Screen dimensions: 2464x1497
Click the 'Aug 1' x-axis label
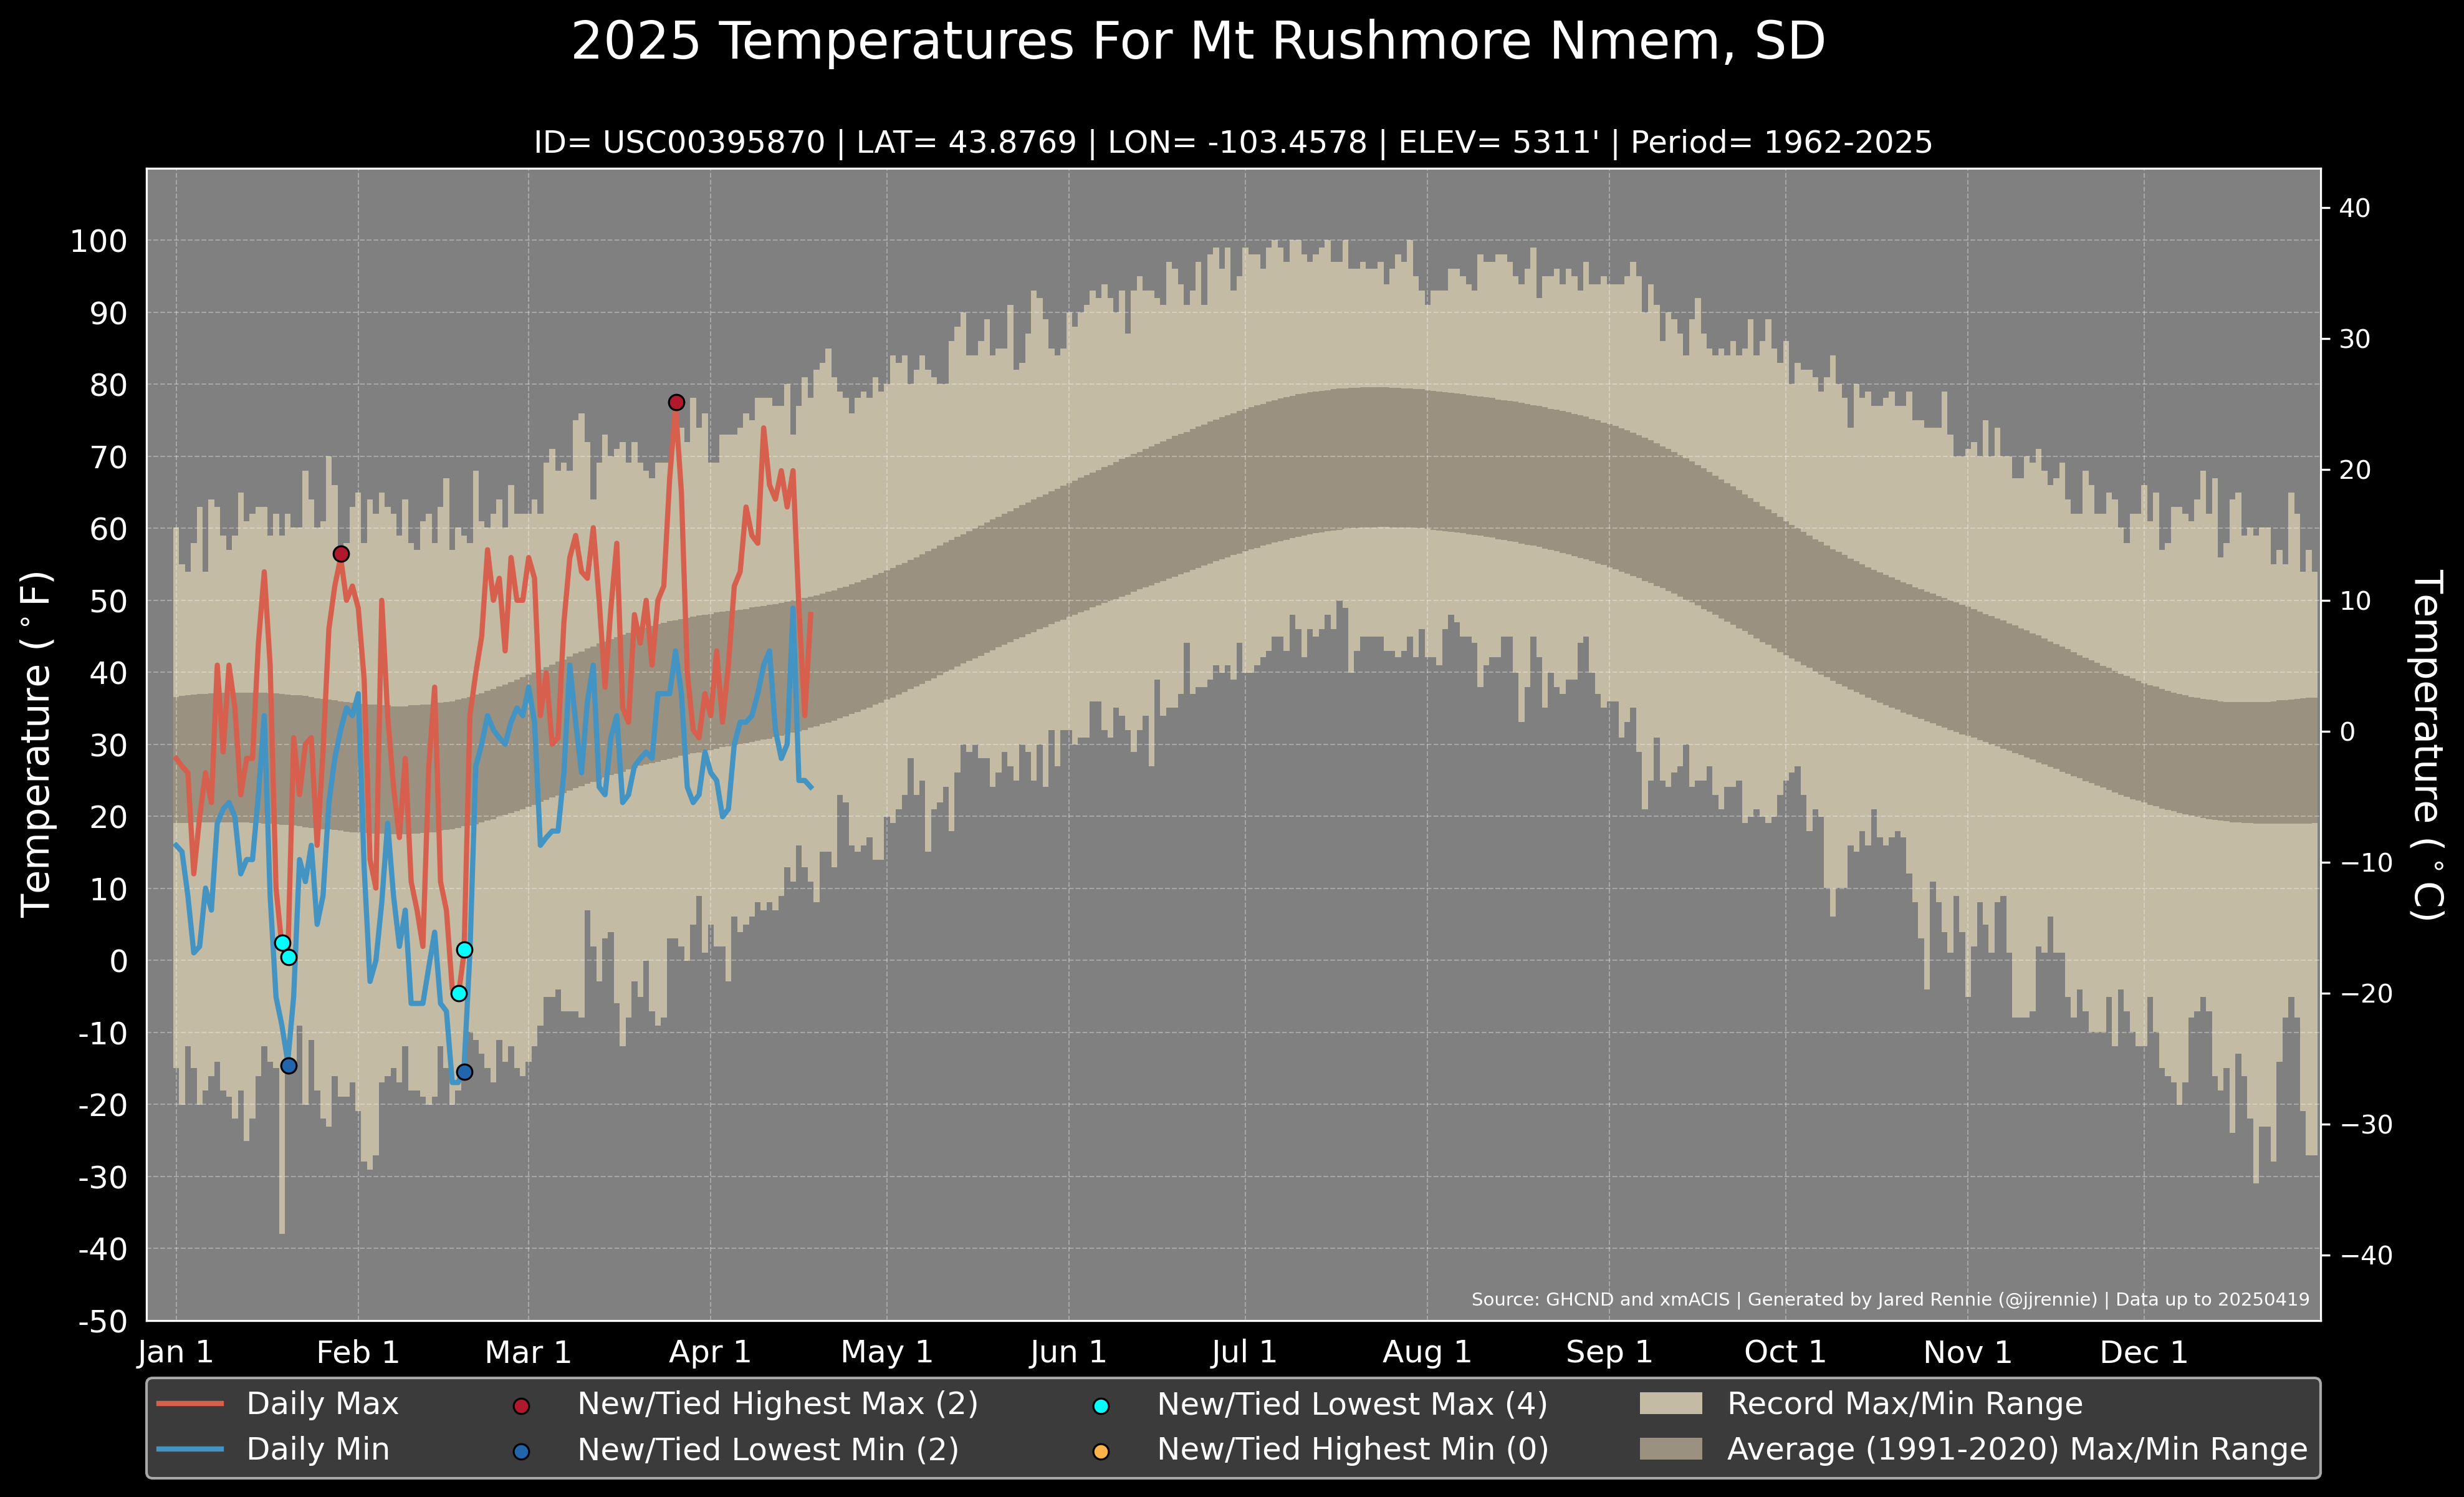tap(1427, 1352)
